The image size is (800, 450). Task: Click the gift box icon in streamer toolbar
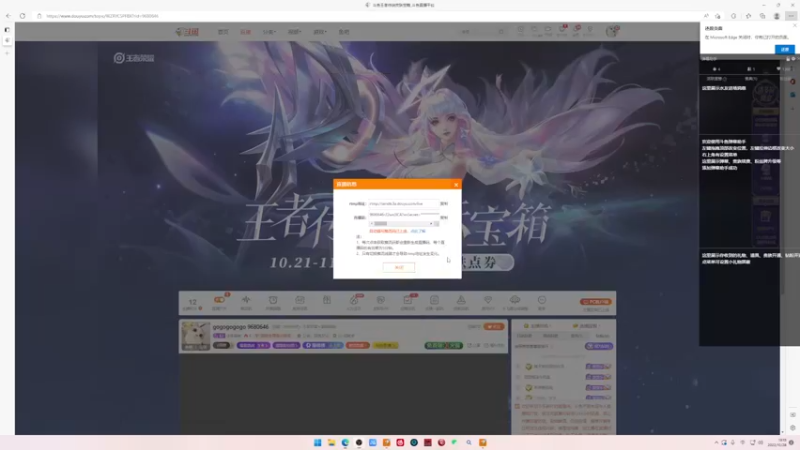[x=327, y=300]
